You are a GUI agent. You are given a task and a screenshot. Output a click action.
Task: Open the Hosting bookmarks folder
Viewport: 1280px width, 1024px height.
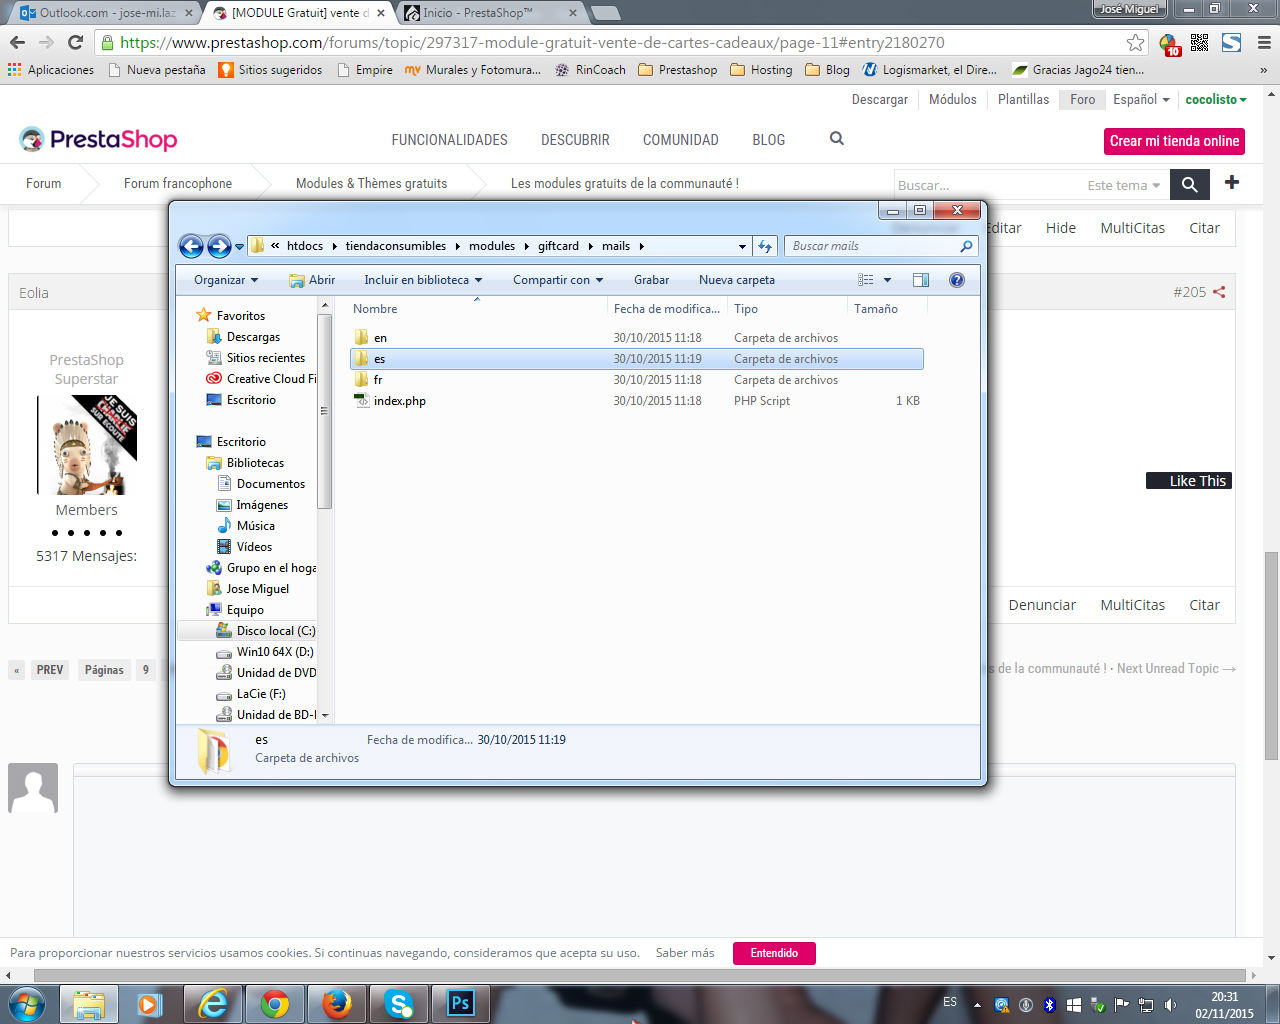pyautogui.click(x=761, y=70)
